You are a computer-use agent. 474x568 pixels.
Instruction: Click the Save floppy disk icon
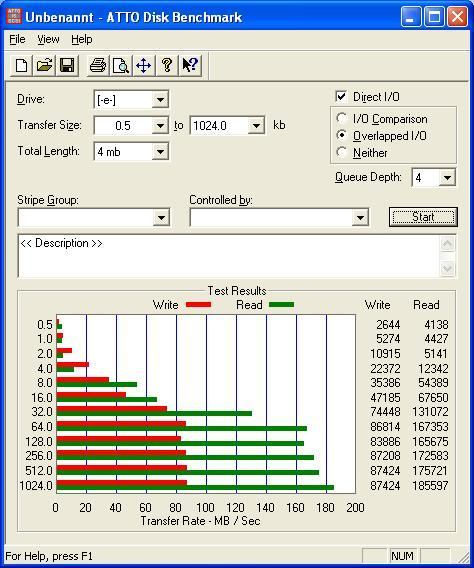pos(67,66)
